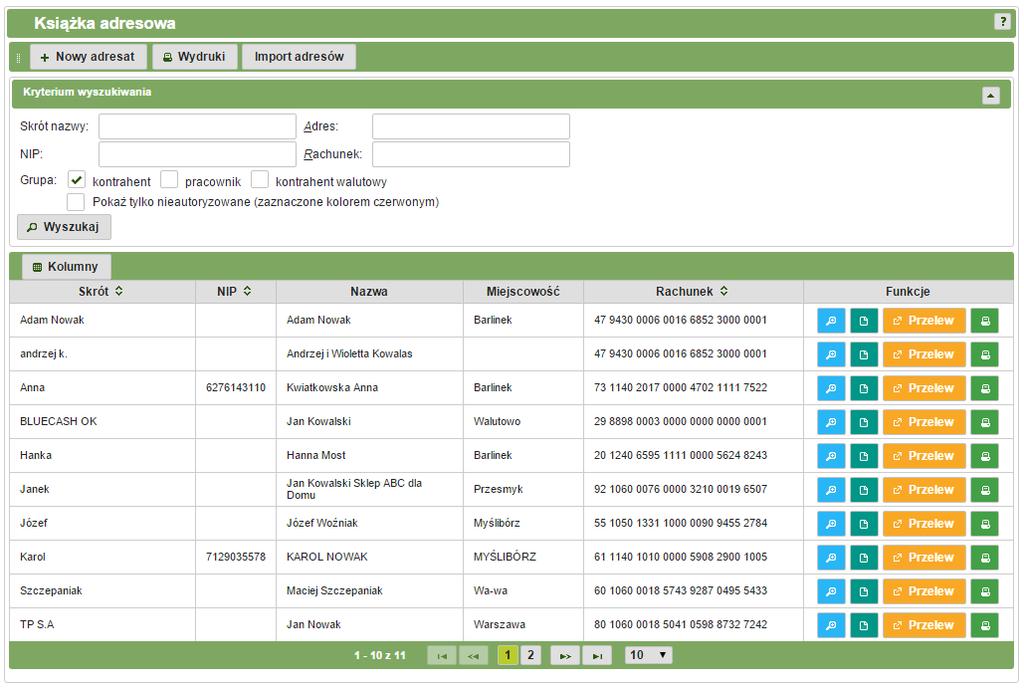Screen dimensions: 1024x688
Task: Run search with Wyszukaj button
Action: [x=64, y=227]
